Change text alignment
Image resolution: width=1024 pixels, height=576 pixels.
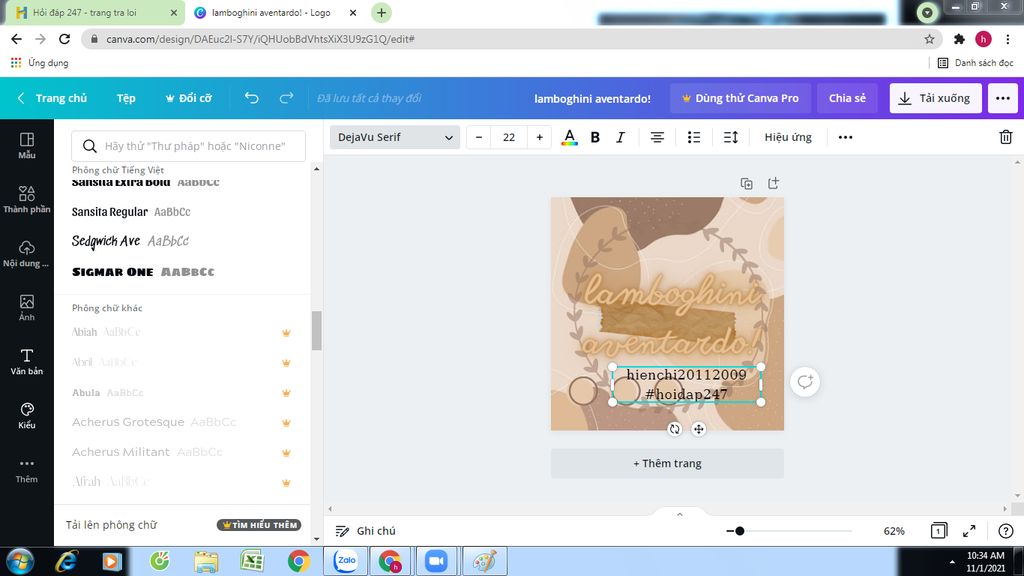coord(657,137)
